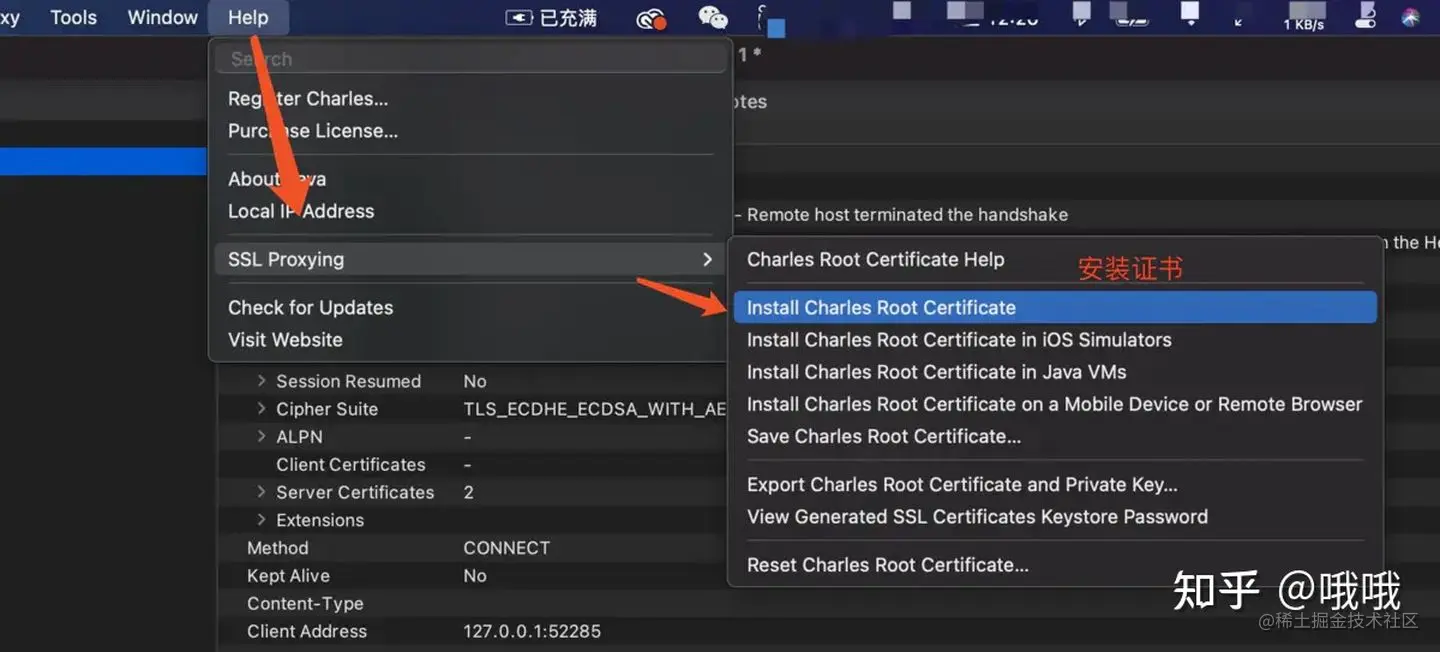The width and height of the screenshot is (1440, 652).
Task: Expand the Session Resumed row
Action: [262, 381]
